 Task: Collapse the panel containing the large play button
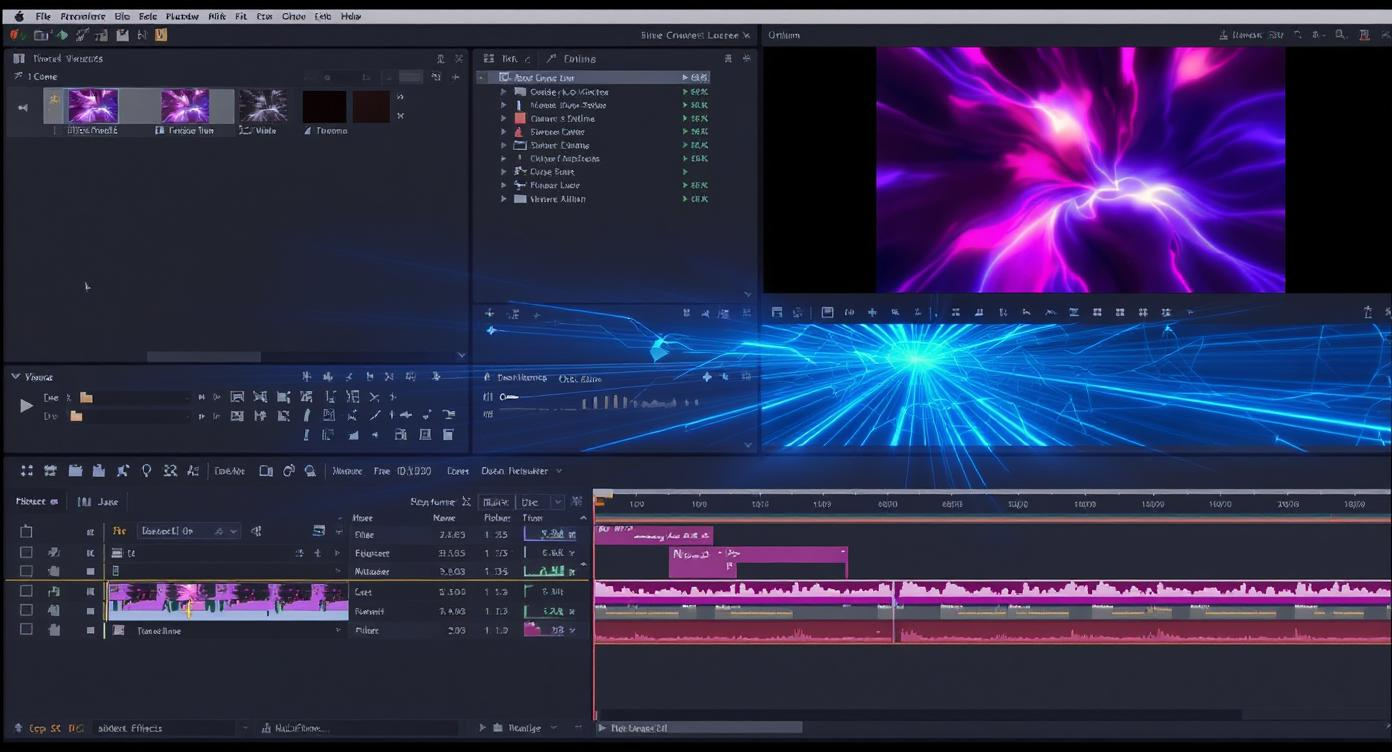click(15, 377)
